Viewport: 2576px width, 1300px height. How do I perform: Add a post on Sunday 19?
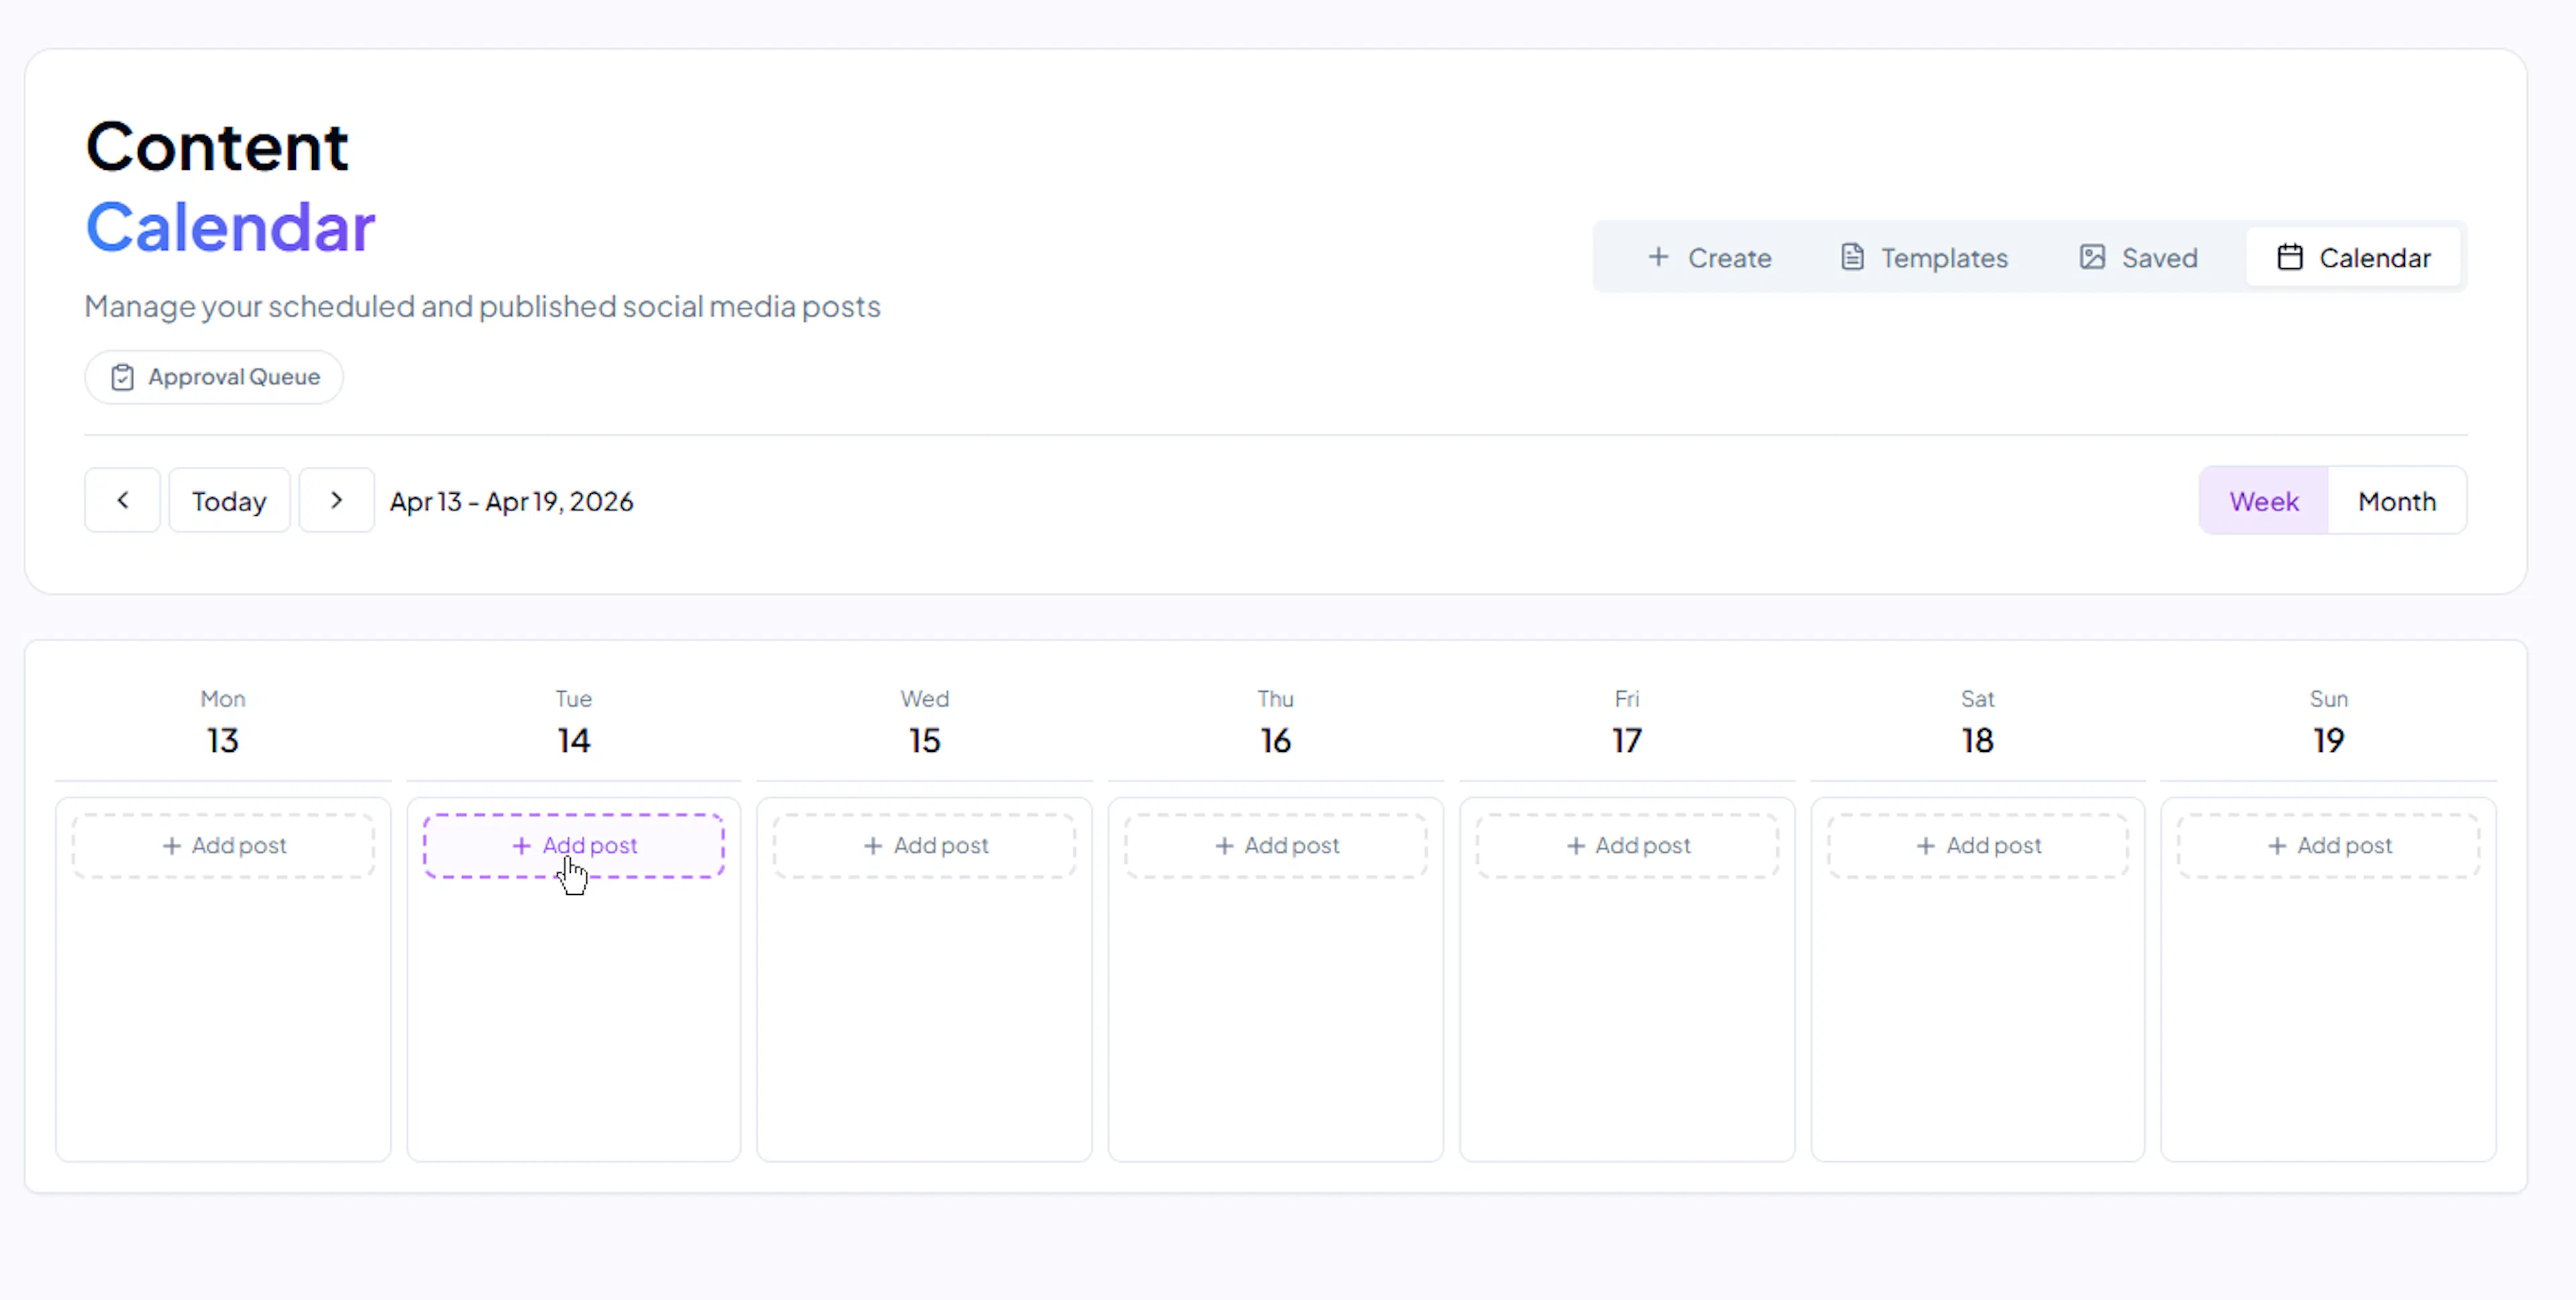(2328, 846)
